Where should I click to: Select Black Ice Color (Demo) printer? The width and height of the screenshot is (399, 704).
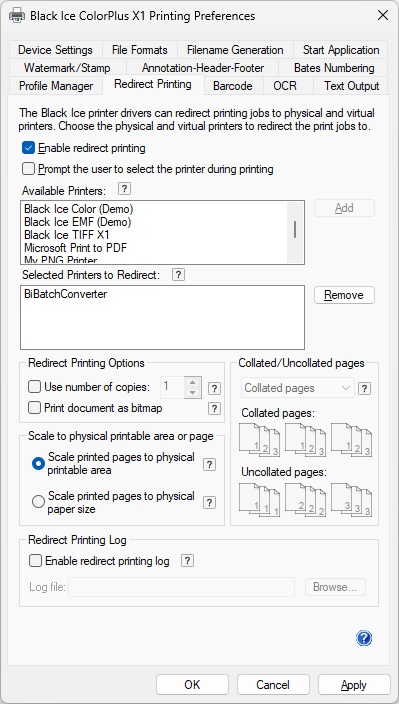79,209
